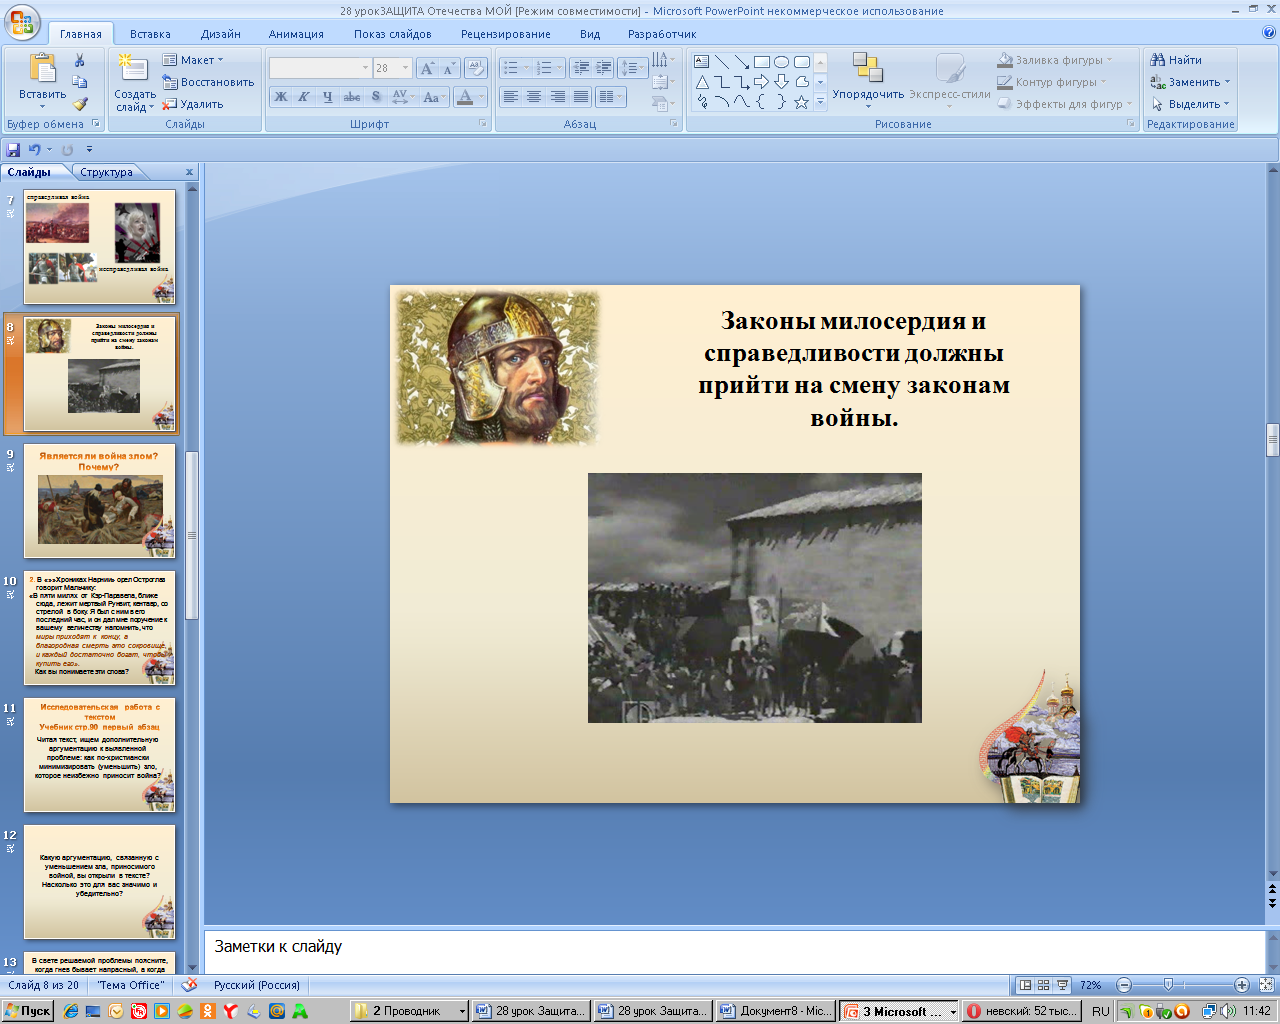This screenshot has width=1280, height=1024.
Task: Open the columns dropdown
Action: coord(611,97)
